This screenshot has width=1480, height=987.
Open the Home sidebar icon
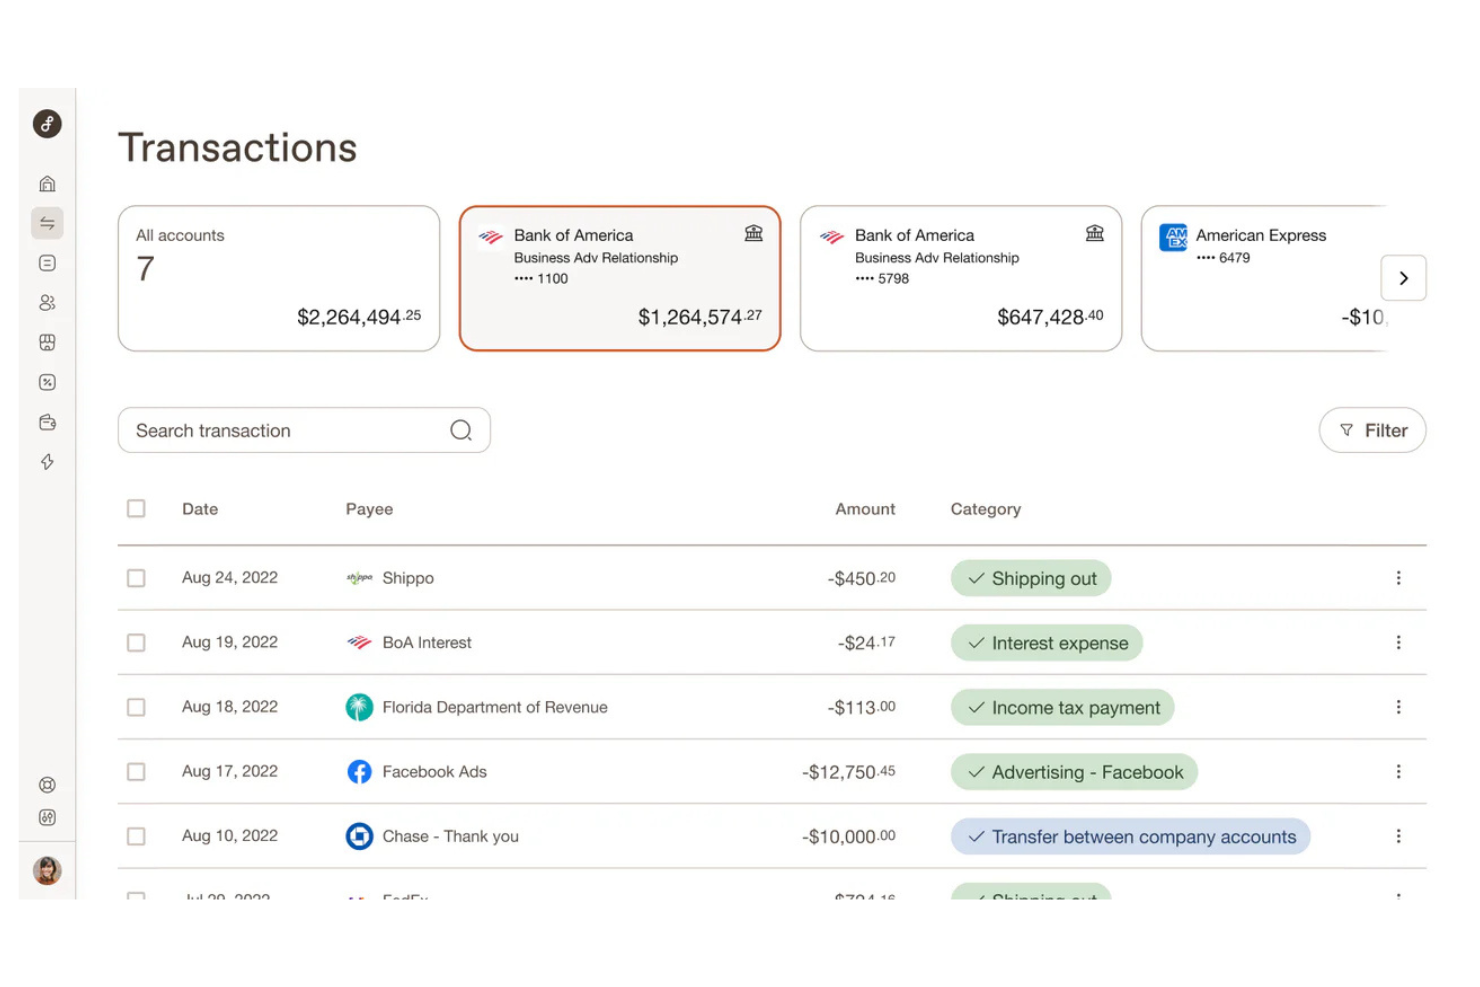click(47, 183)
